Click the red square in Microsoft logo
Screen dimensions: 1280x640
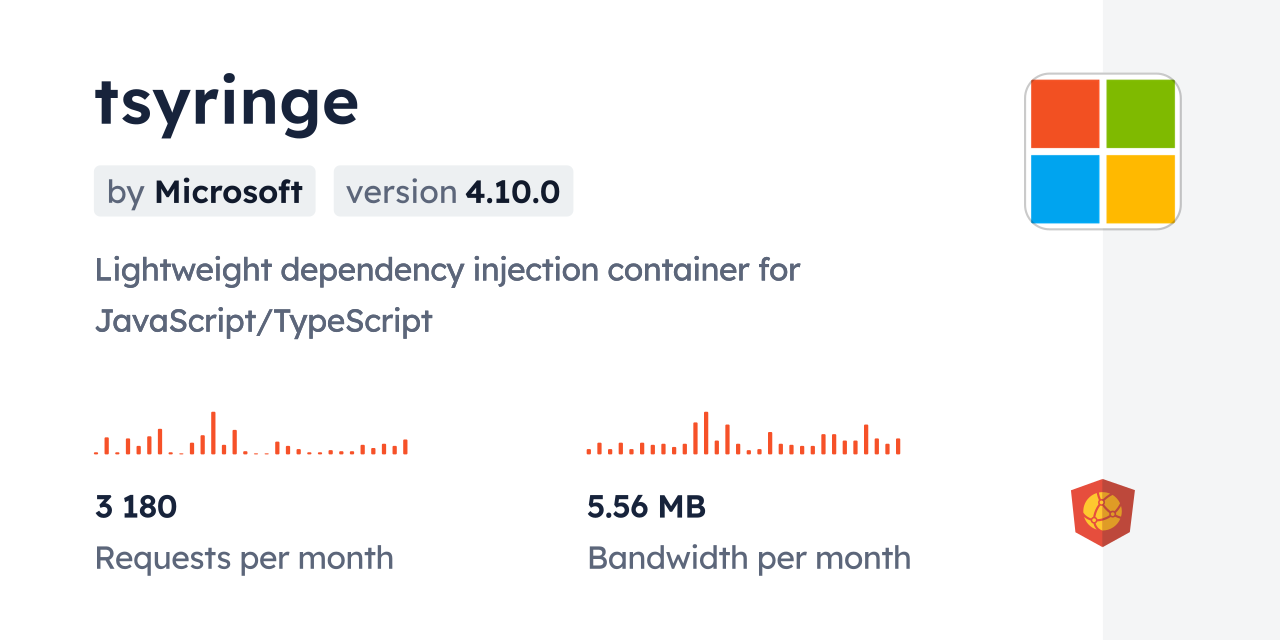[1065, 113]
